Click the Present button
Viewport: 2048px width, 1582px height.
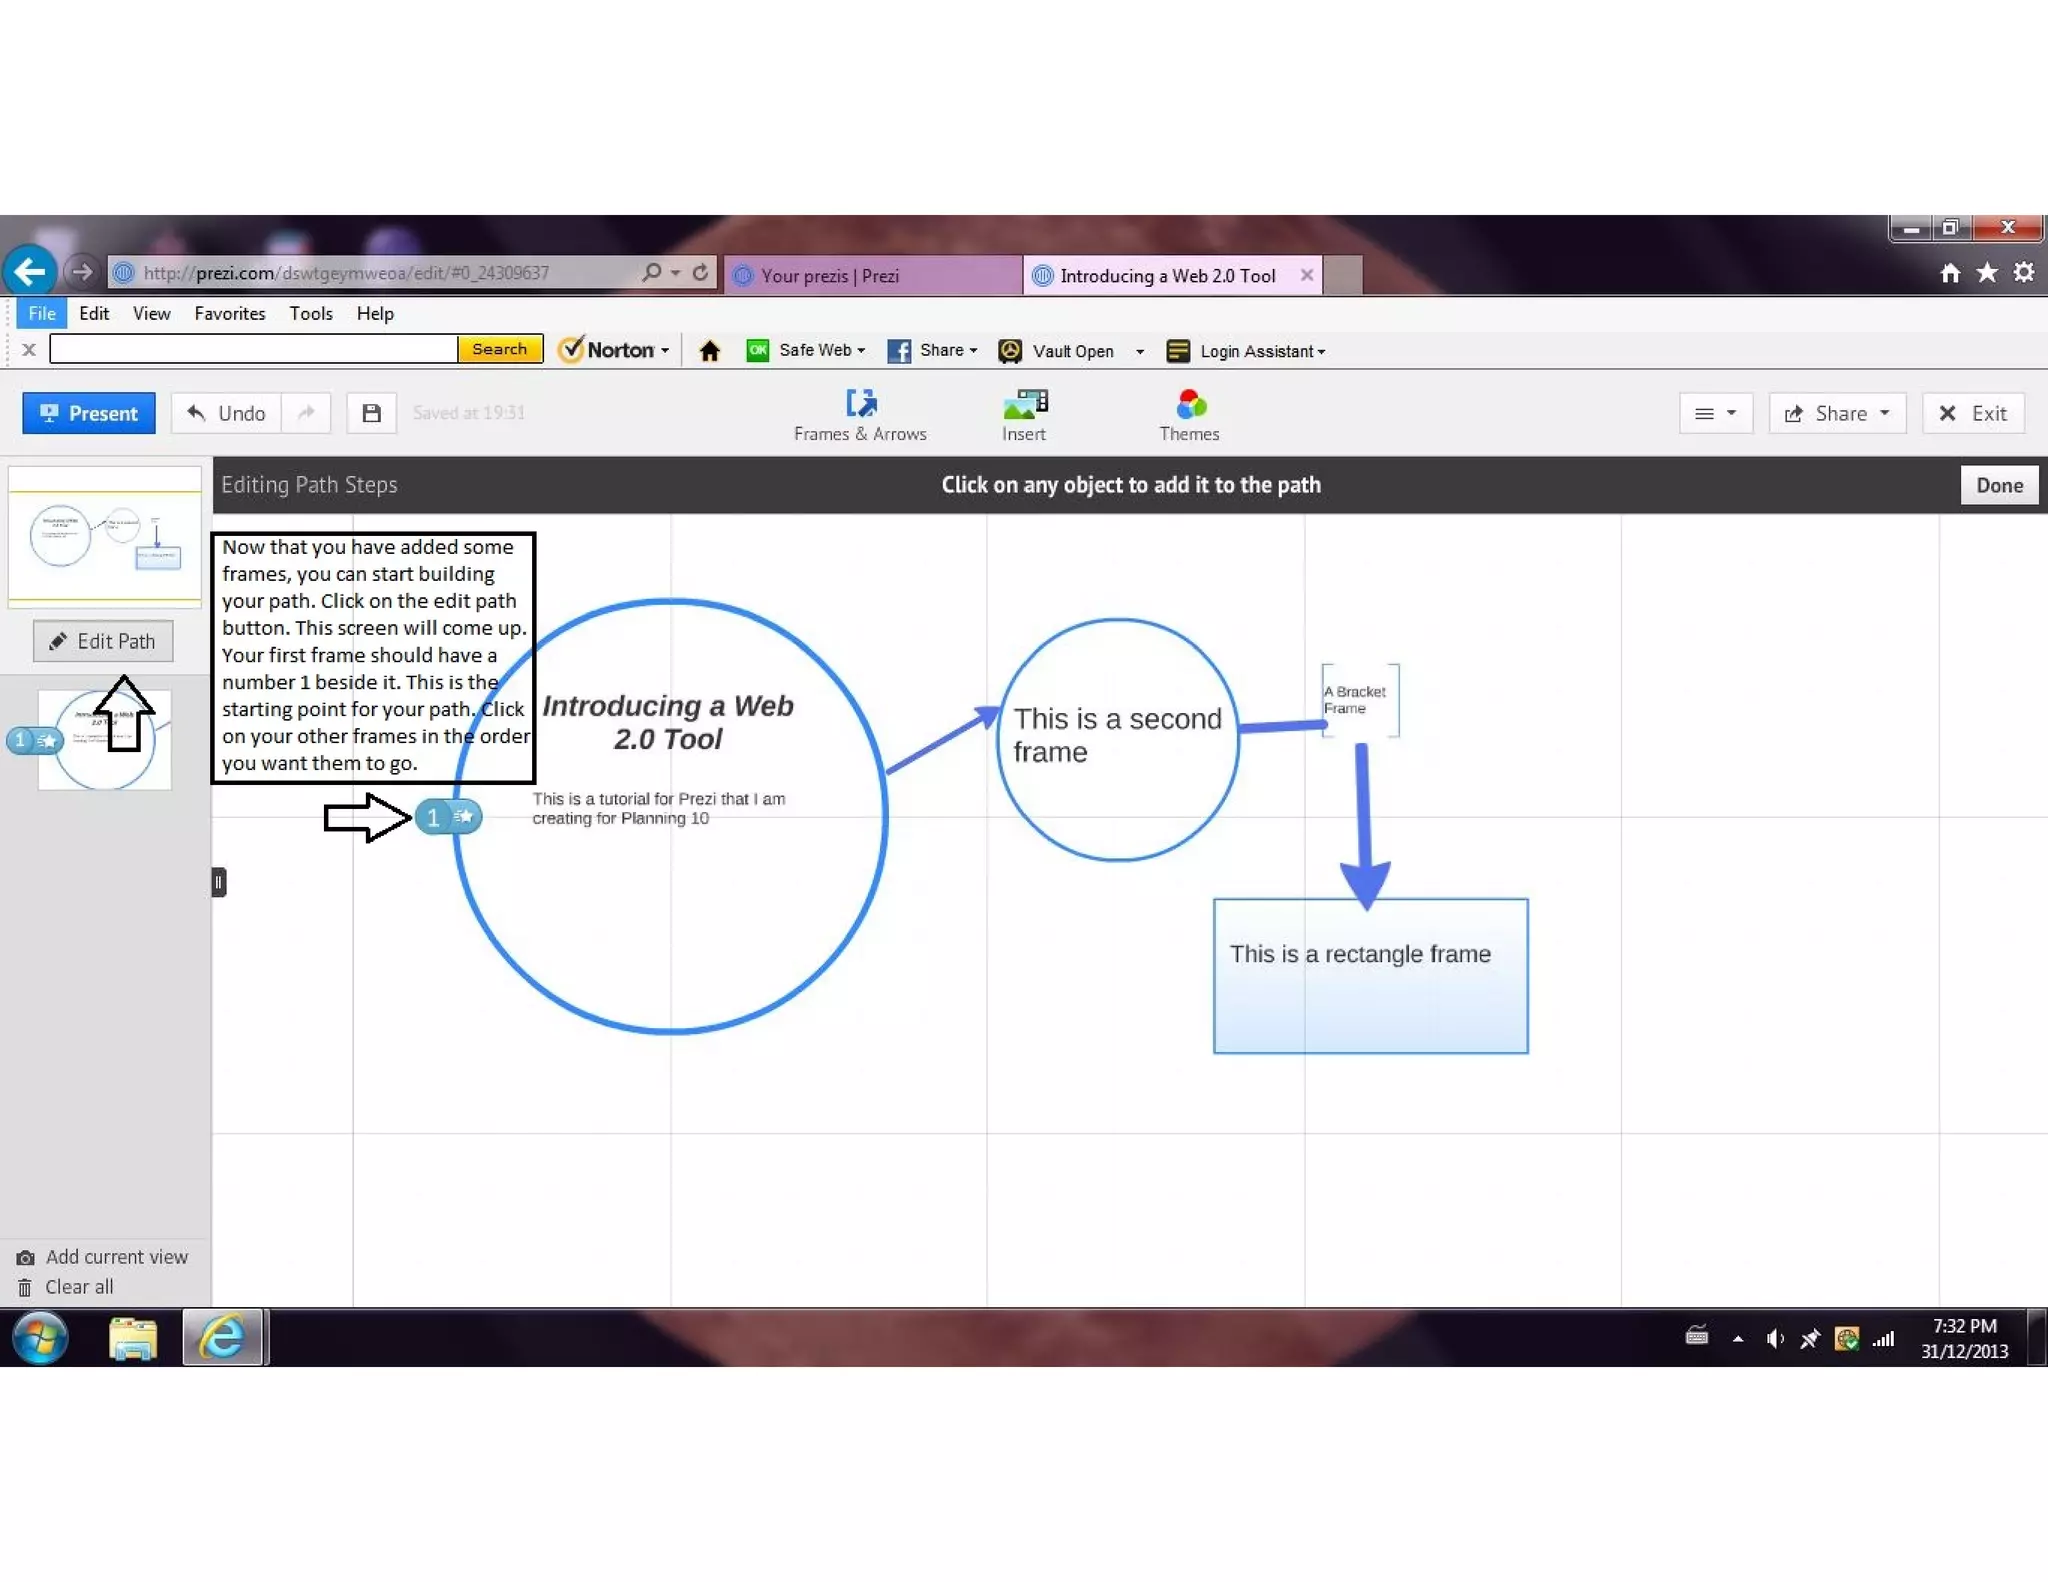89,413
